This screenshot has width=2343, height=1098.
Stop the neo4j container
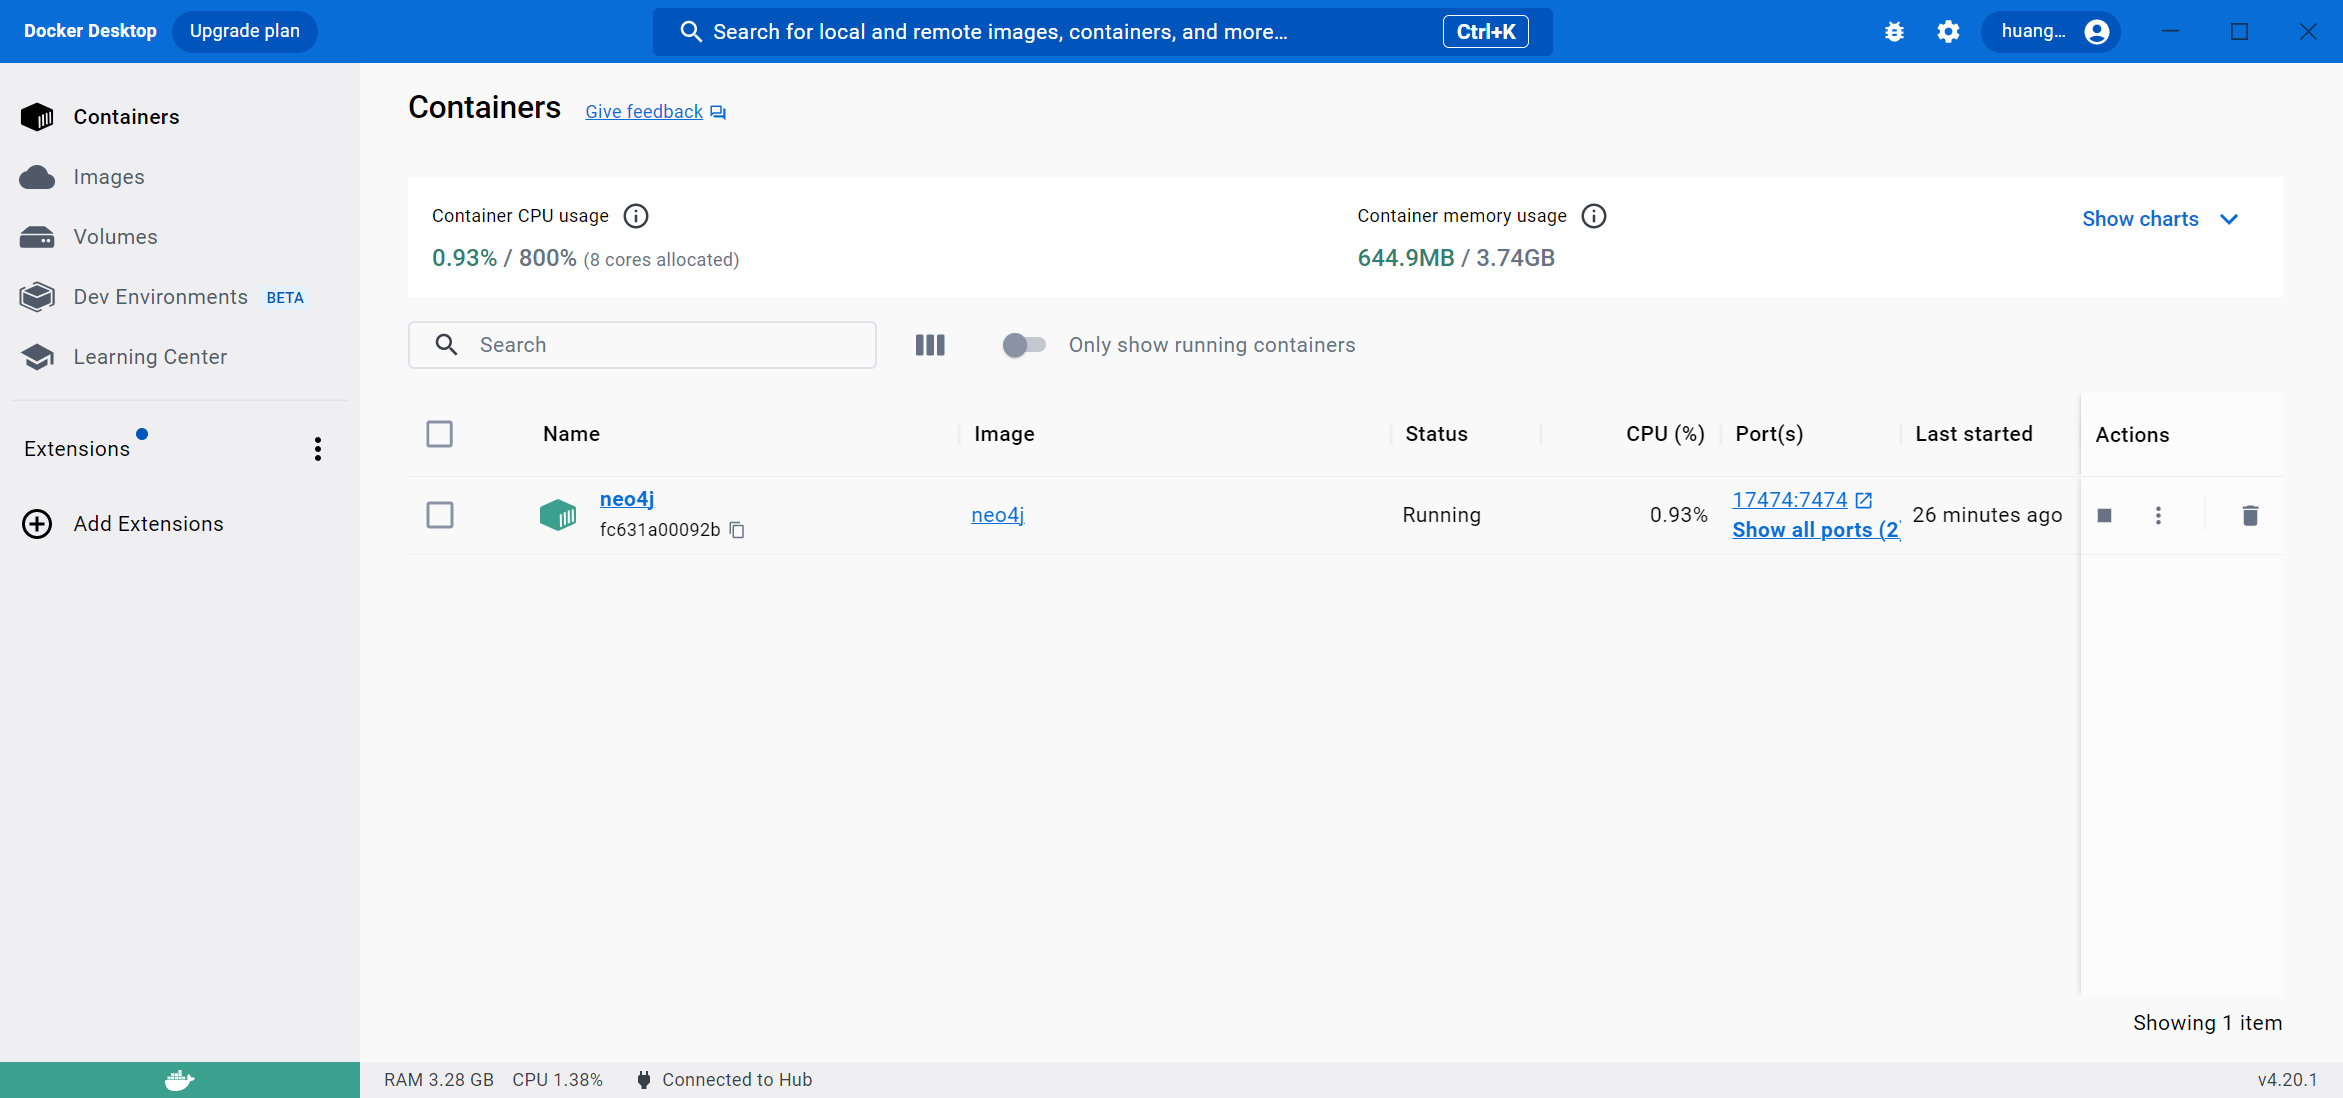point(2105,515)
